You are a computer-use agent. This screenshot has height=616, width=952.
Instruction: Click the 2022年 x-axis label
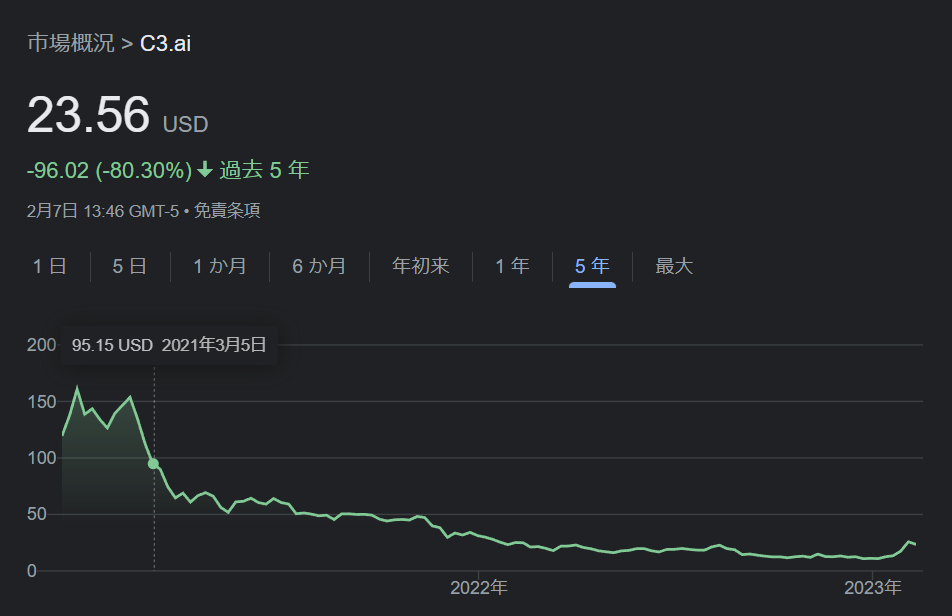point(479,587)
